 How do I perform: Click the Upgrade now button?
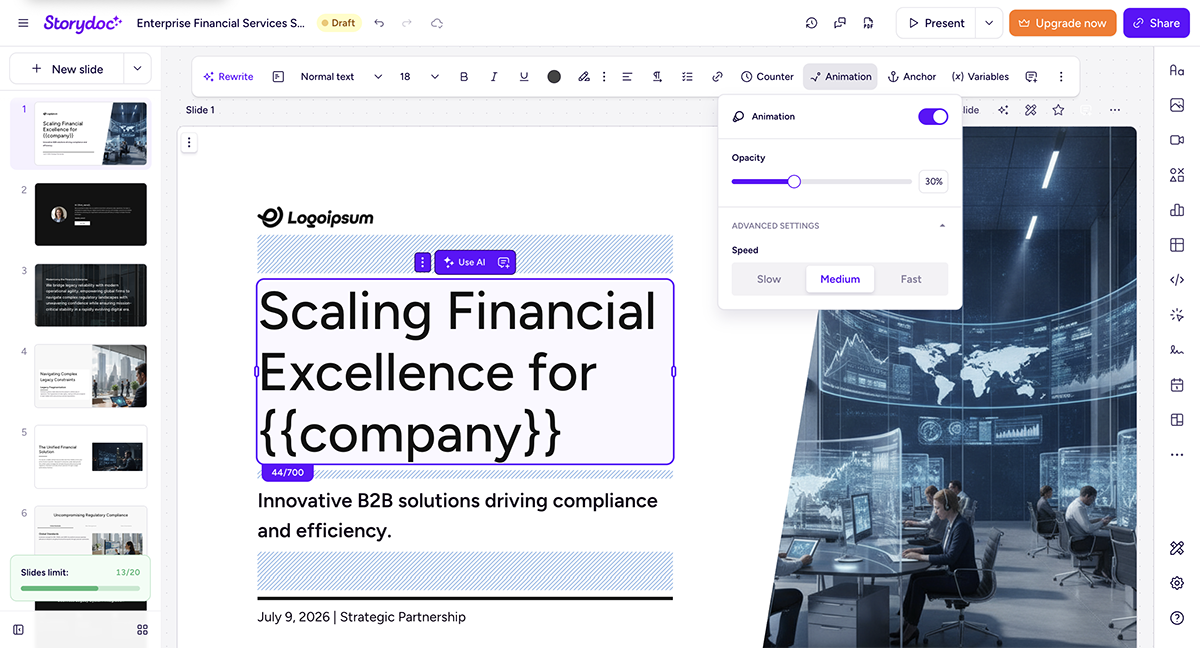(1063, 23)
